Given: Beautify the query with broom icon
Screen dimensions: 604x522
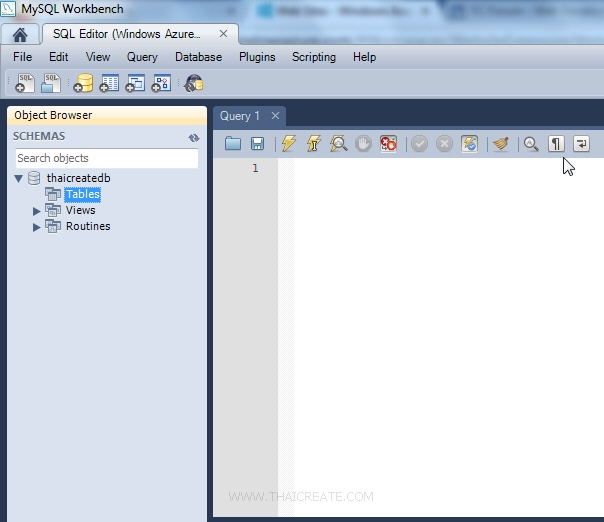Looking at the screenshot, I should click(501, 144).
